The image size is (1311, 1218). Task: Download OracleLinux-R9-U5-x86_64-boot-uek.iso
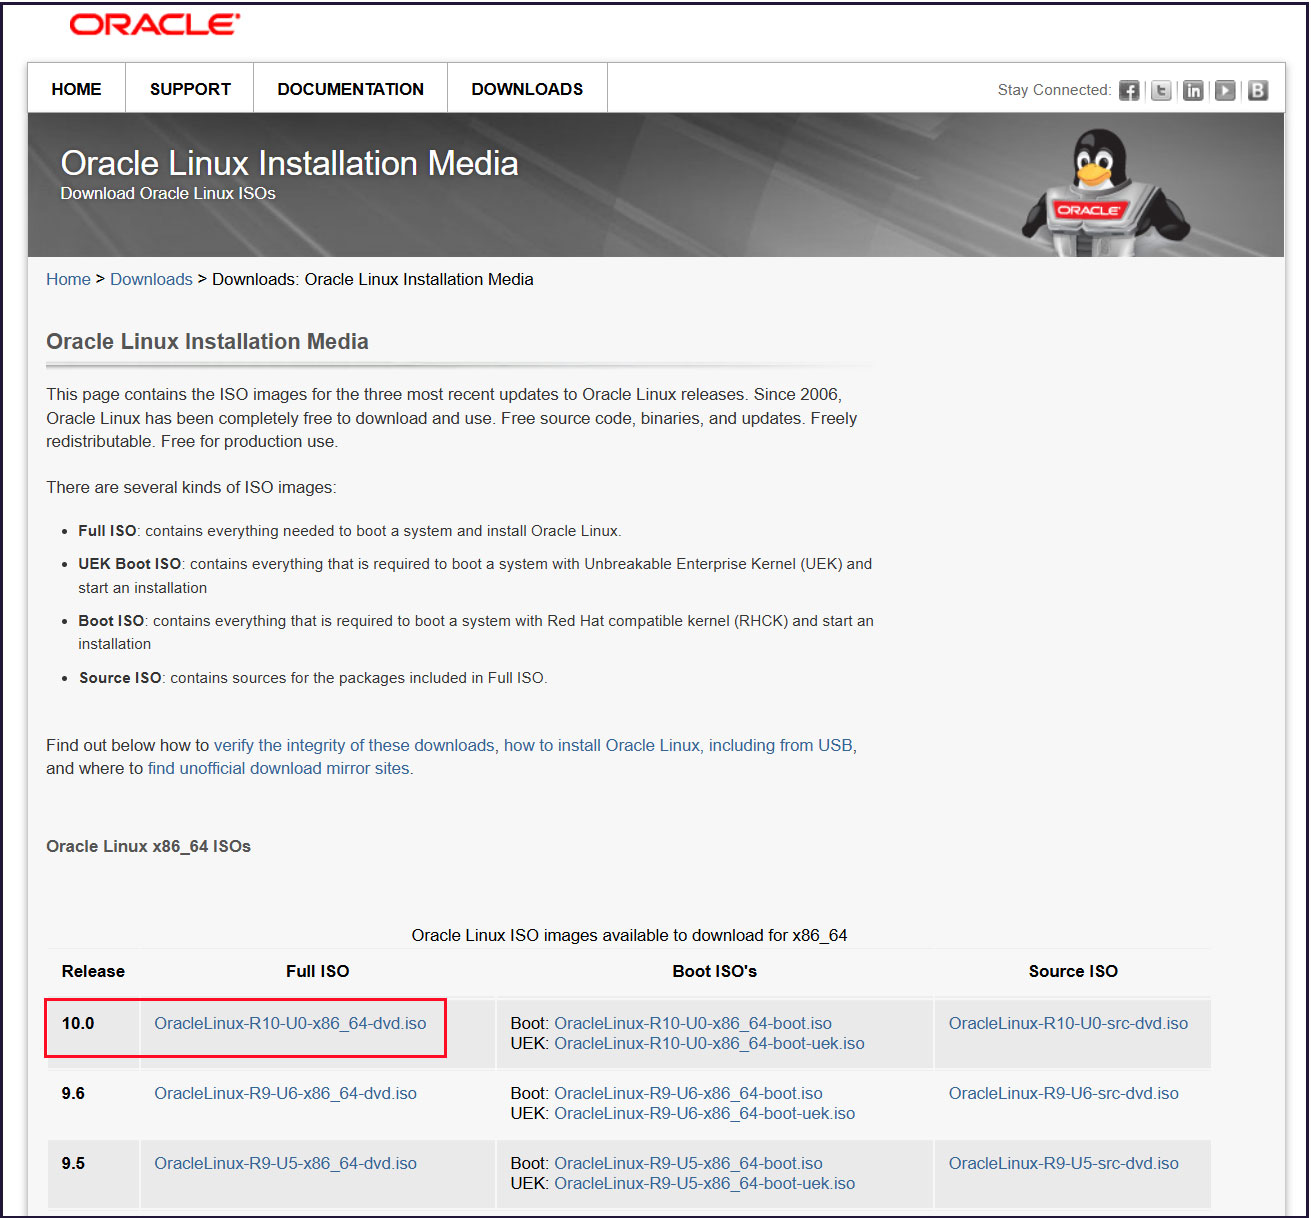pos(705,1183)
